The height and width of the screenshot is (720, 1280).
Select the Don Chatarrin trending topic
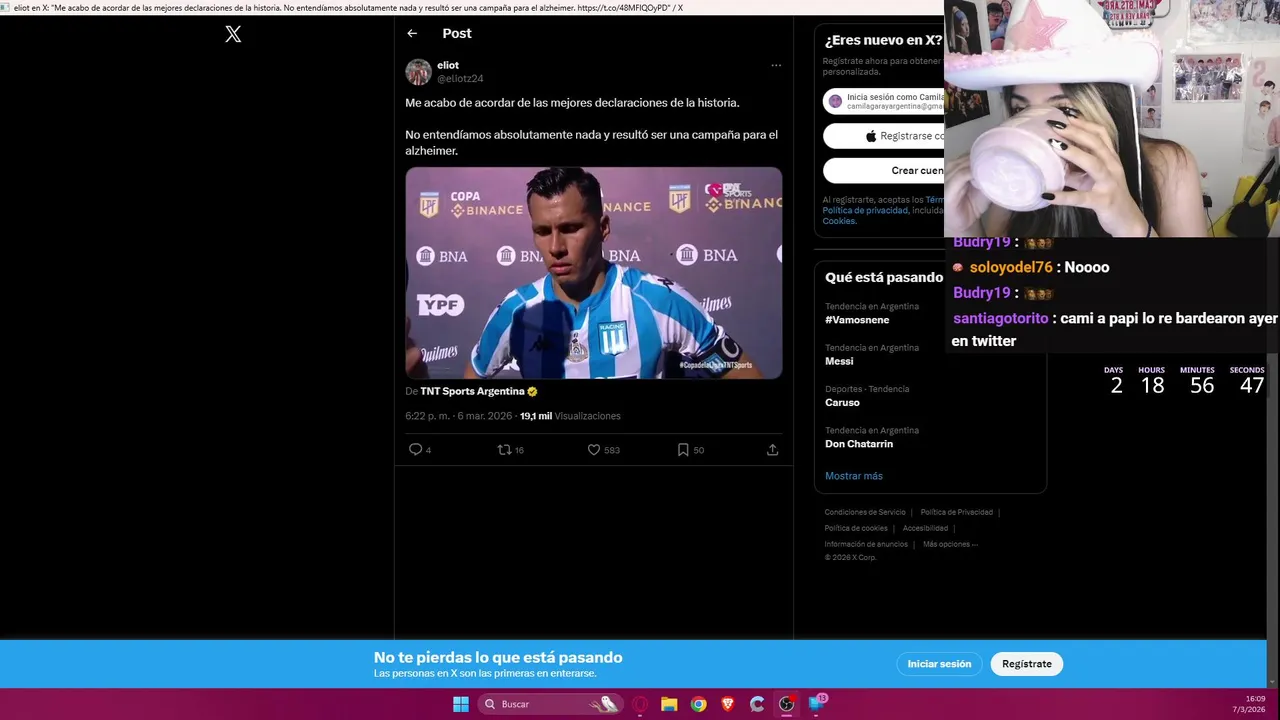click(x=859, y=444)
